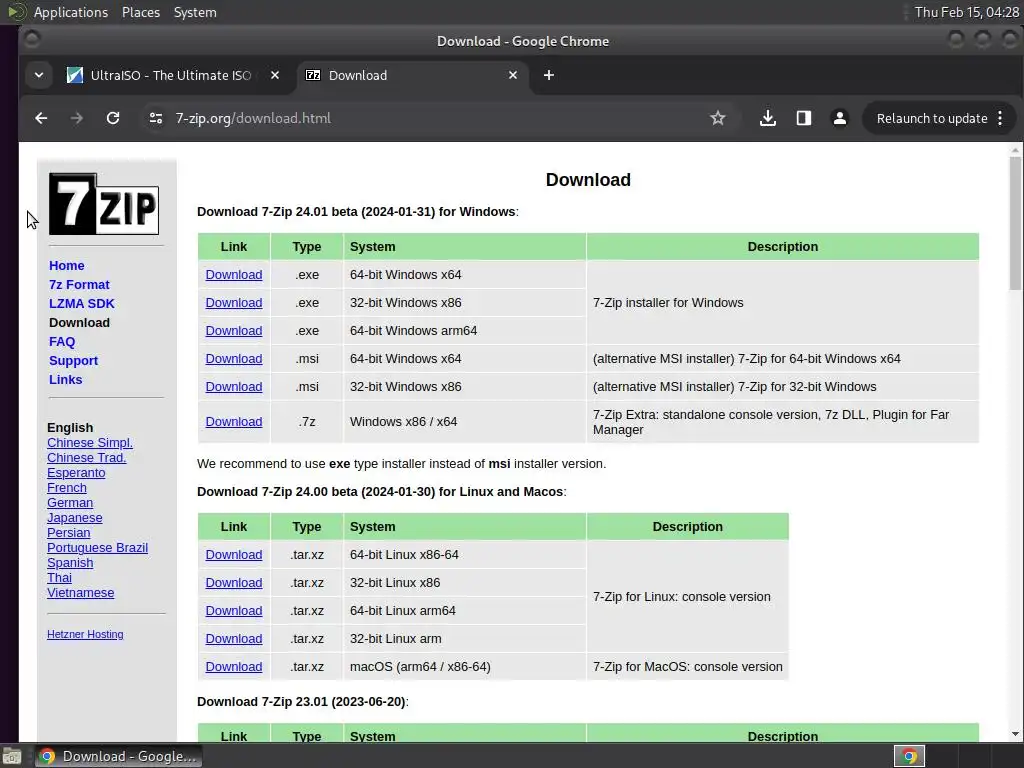Download .7z for Windows x86 / x64

234,421
